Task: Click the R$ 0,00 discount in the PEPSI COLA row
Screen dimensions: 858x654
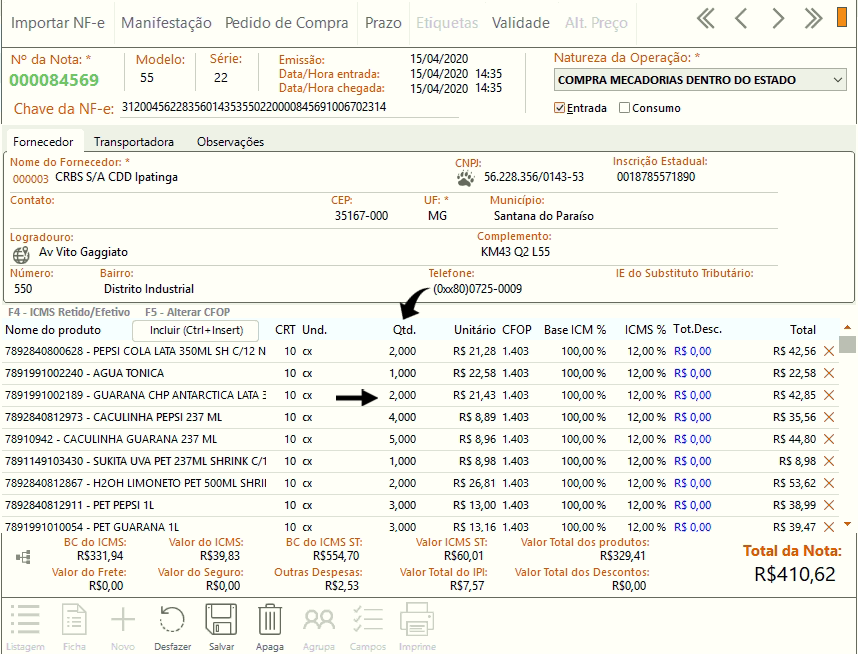Action: [692, 351]
